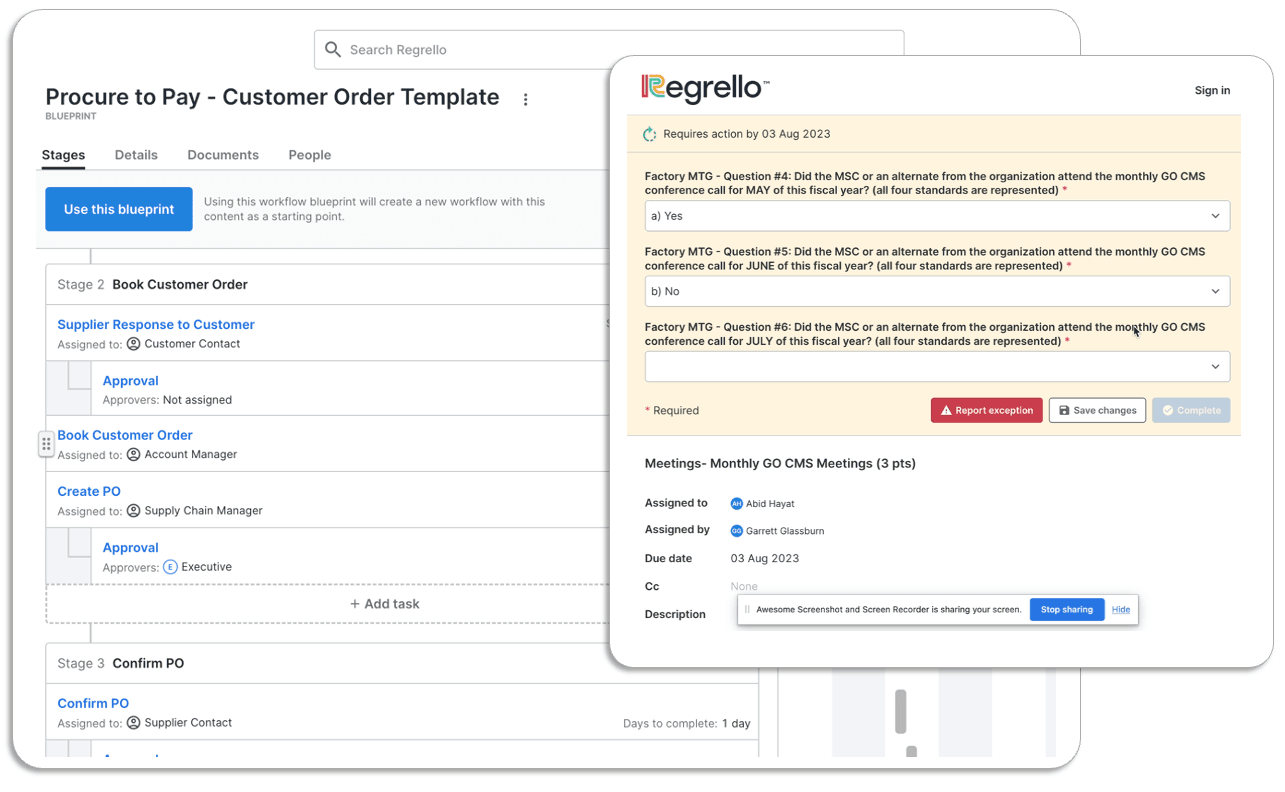The width and height of the screenshot is (1285, 792).
Task: Open the Create PO task link
Action: [x=89, y=491]
